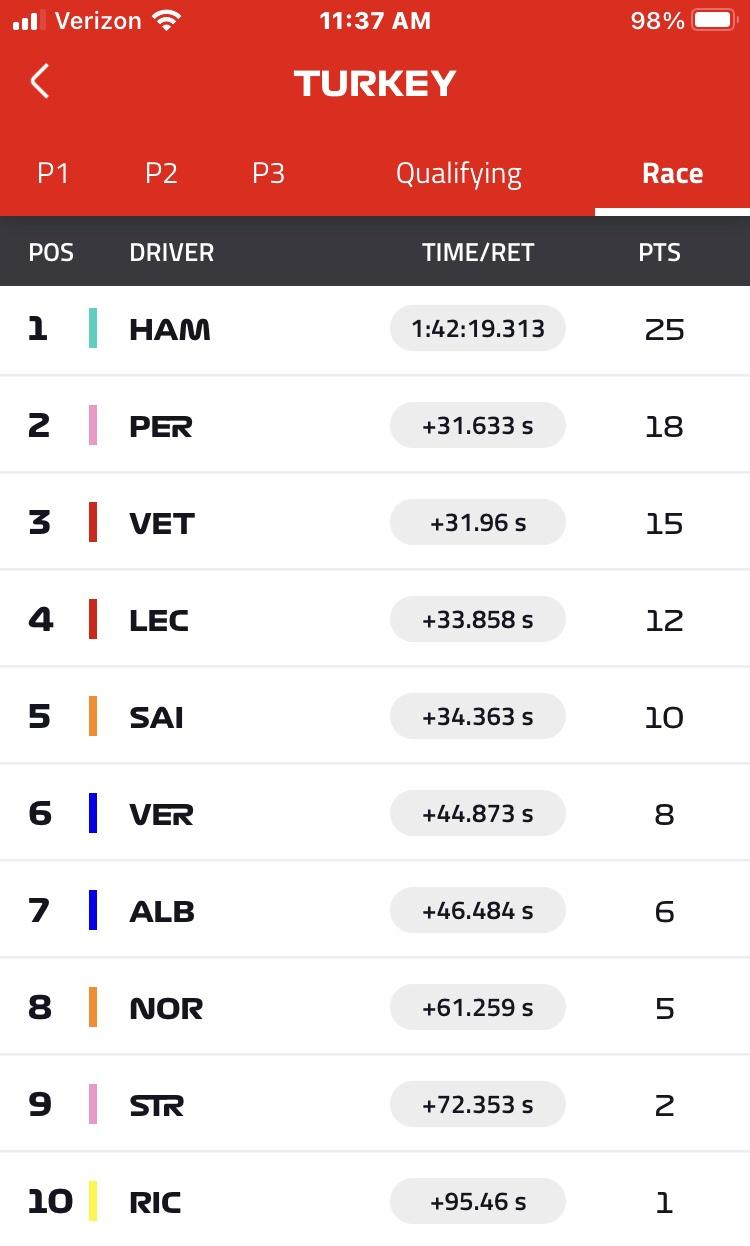
Task: Tap VET's +31.96 s time pill
Action: point(478,523)
